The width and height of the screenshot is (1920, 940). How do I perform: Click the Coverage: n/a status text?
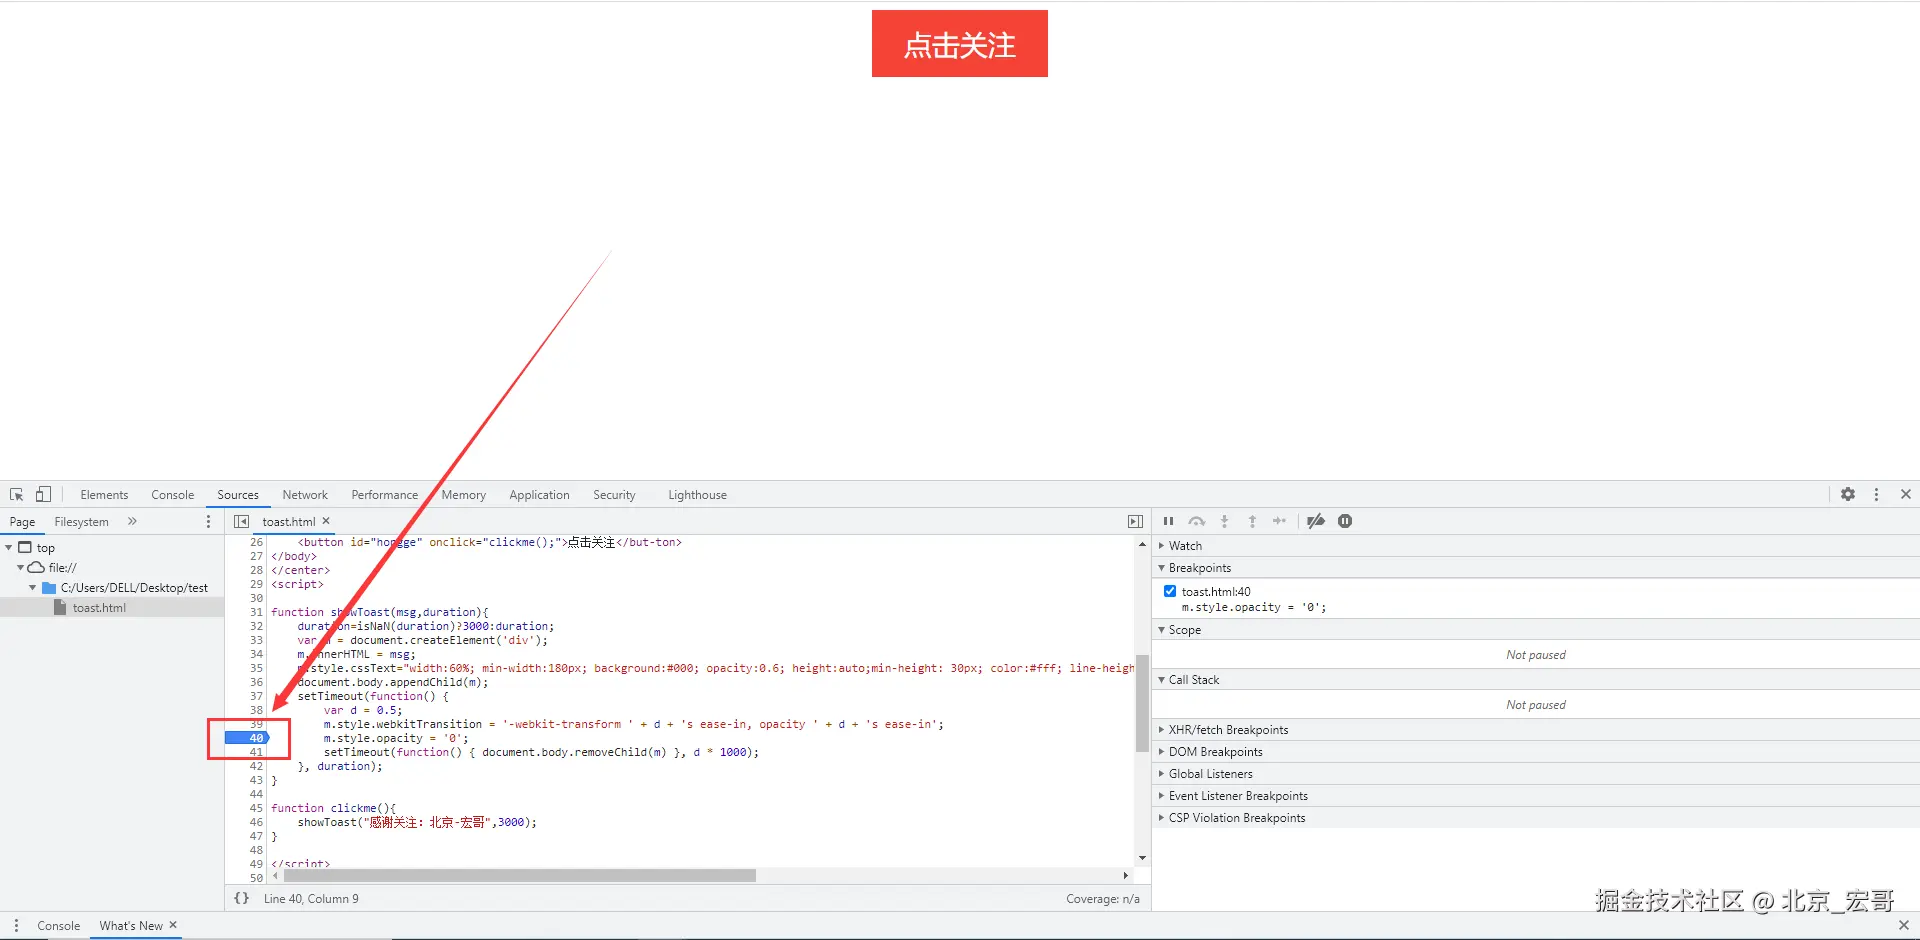point(1103,899)
